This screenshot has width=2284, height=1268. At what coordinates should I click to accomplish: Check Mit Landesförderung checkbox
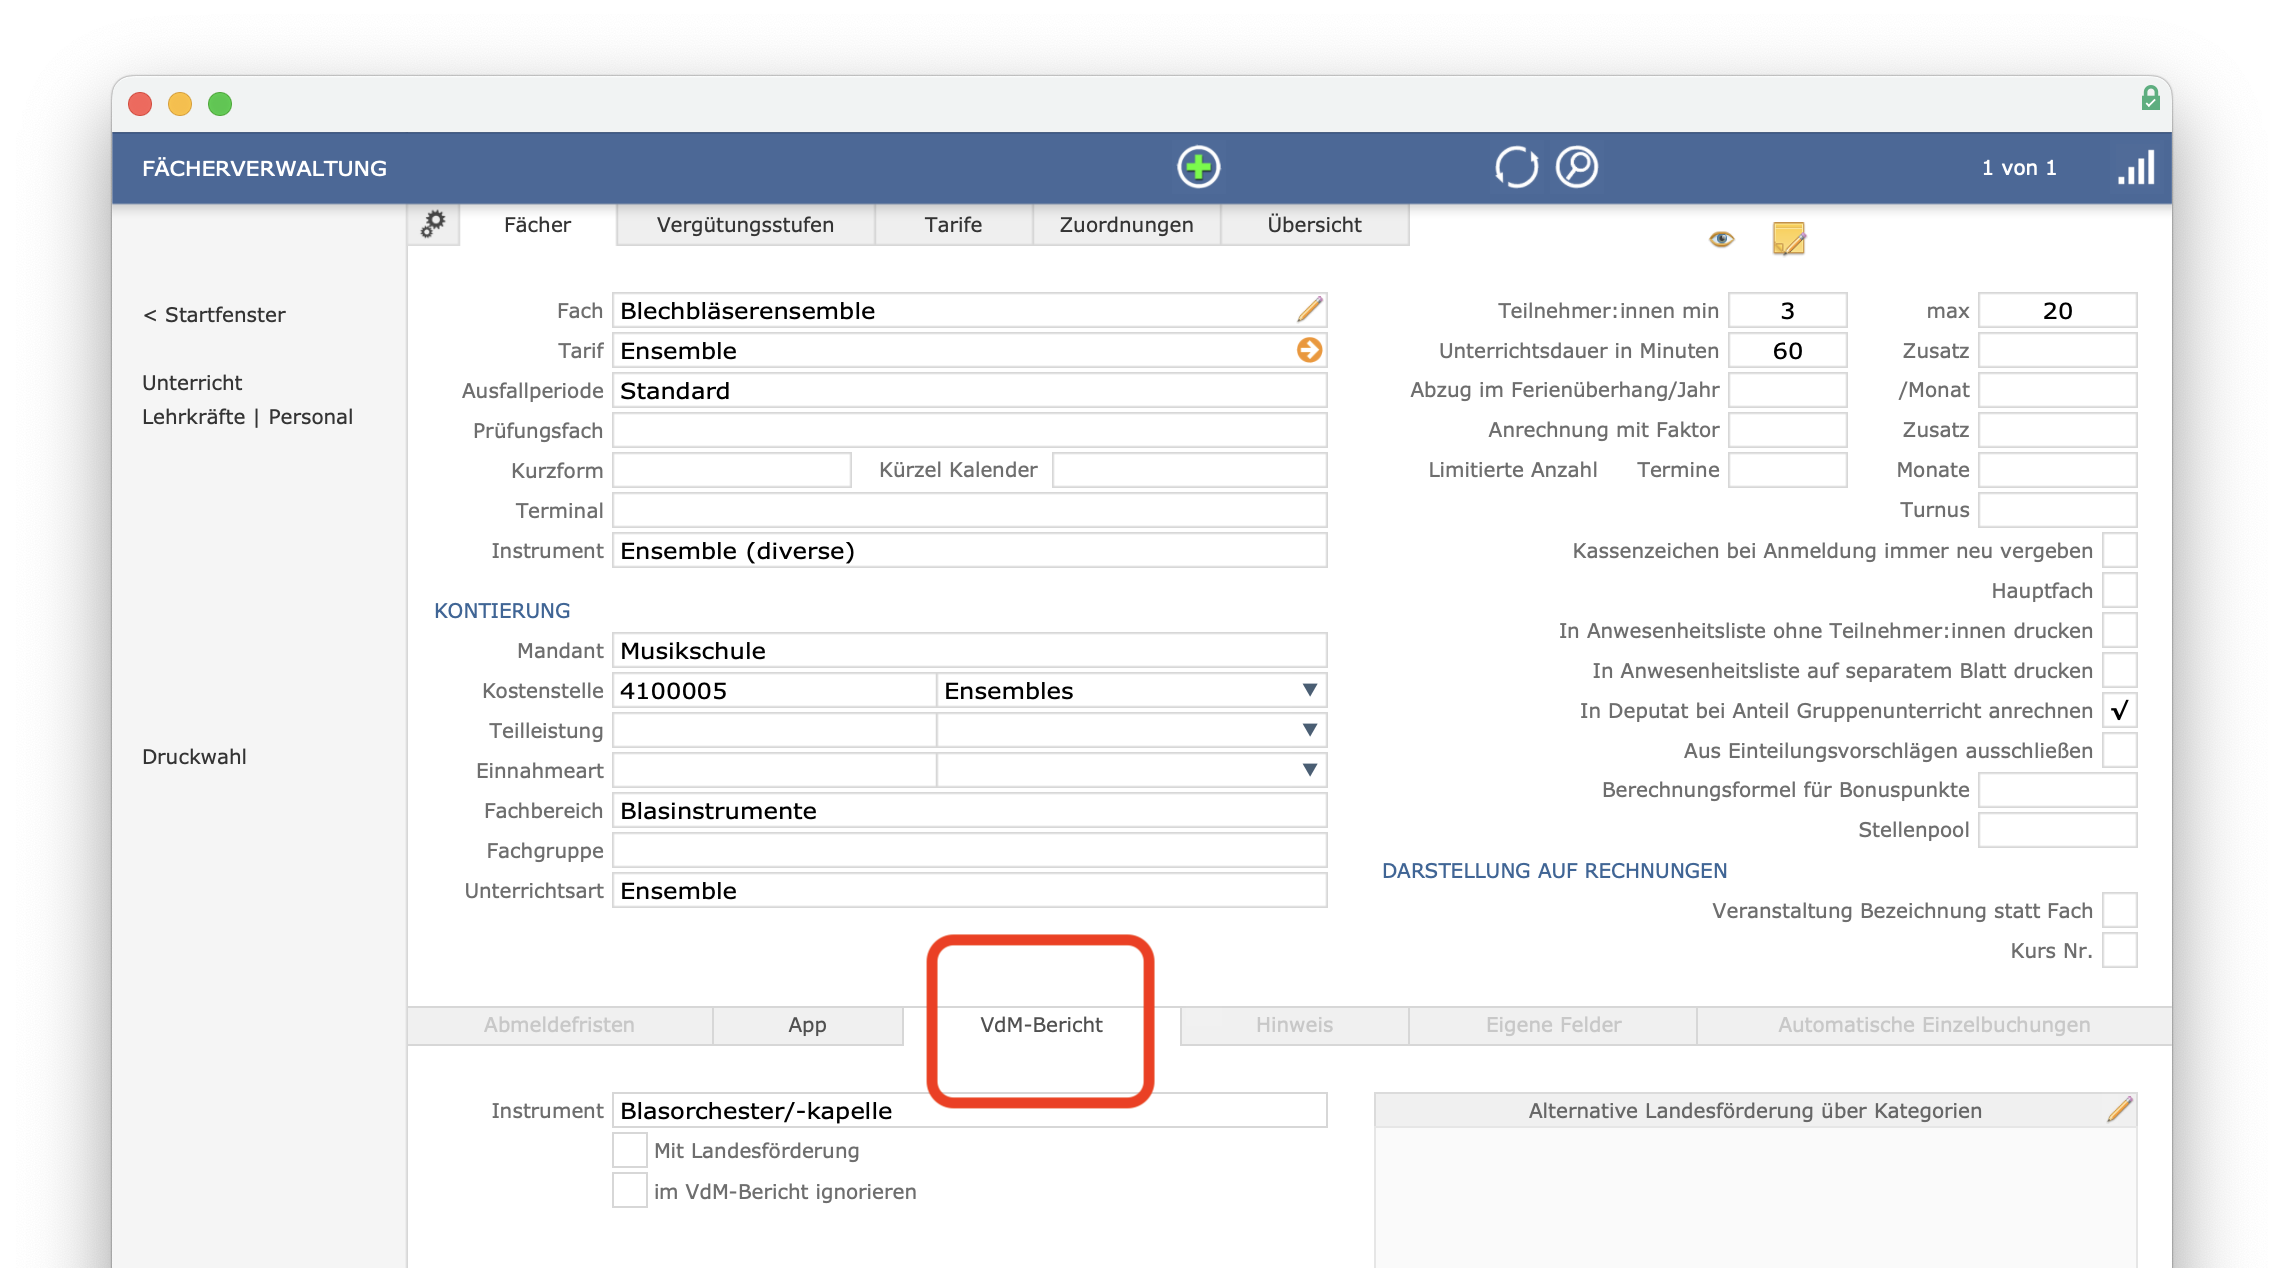pos(629,1150)
